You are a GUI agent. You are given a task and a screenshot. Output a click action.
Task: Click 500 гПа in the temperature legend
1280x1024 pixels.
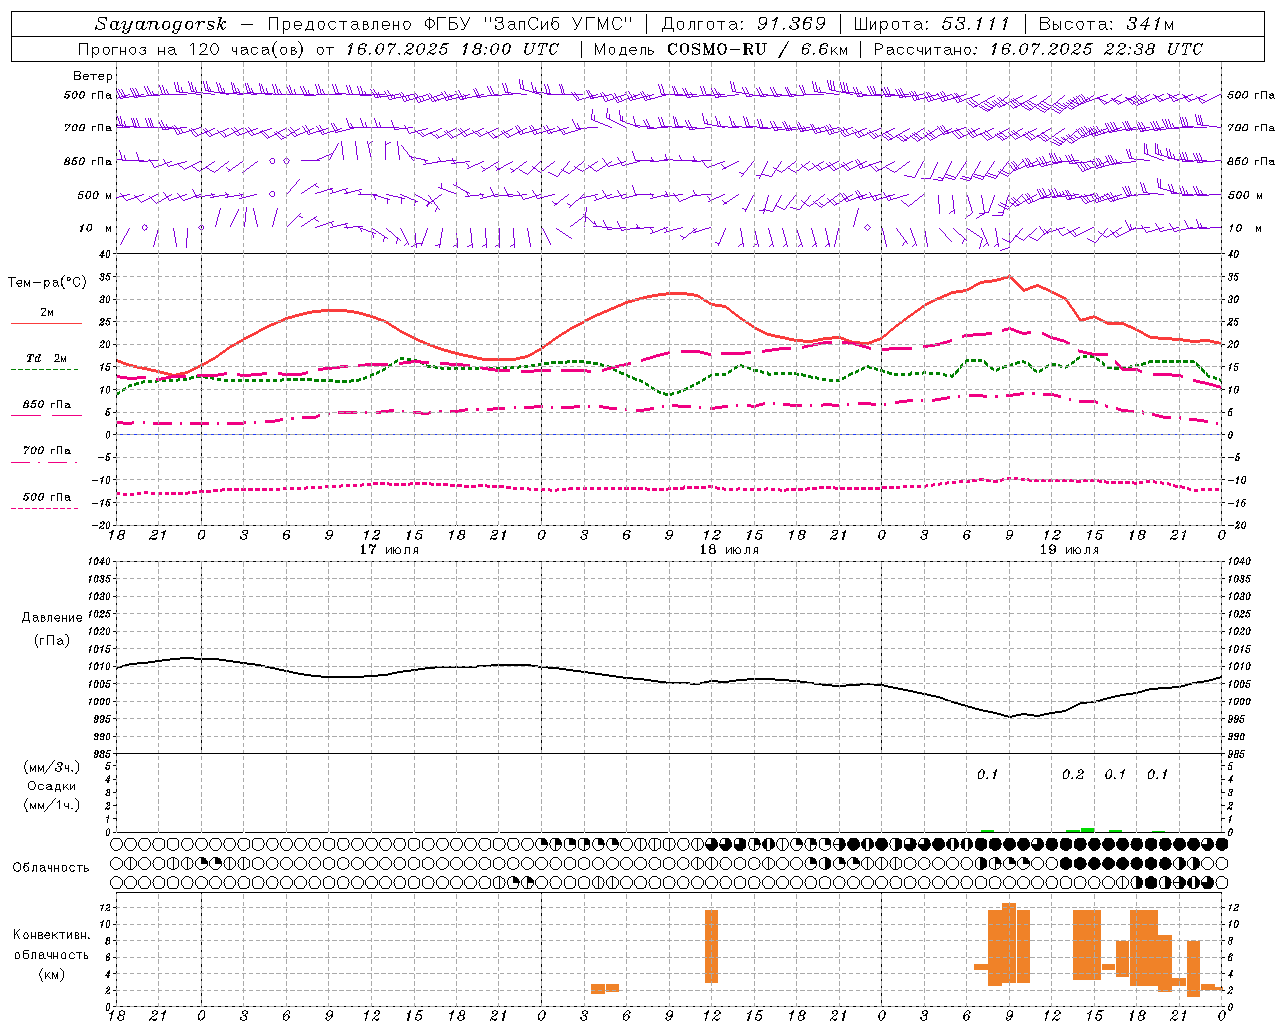[x=47, y=497]
